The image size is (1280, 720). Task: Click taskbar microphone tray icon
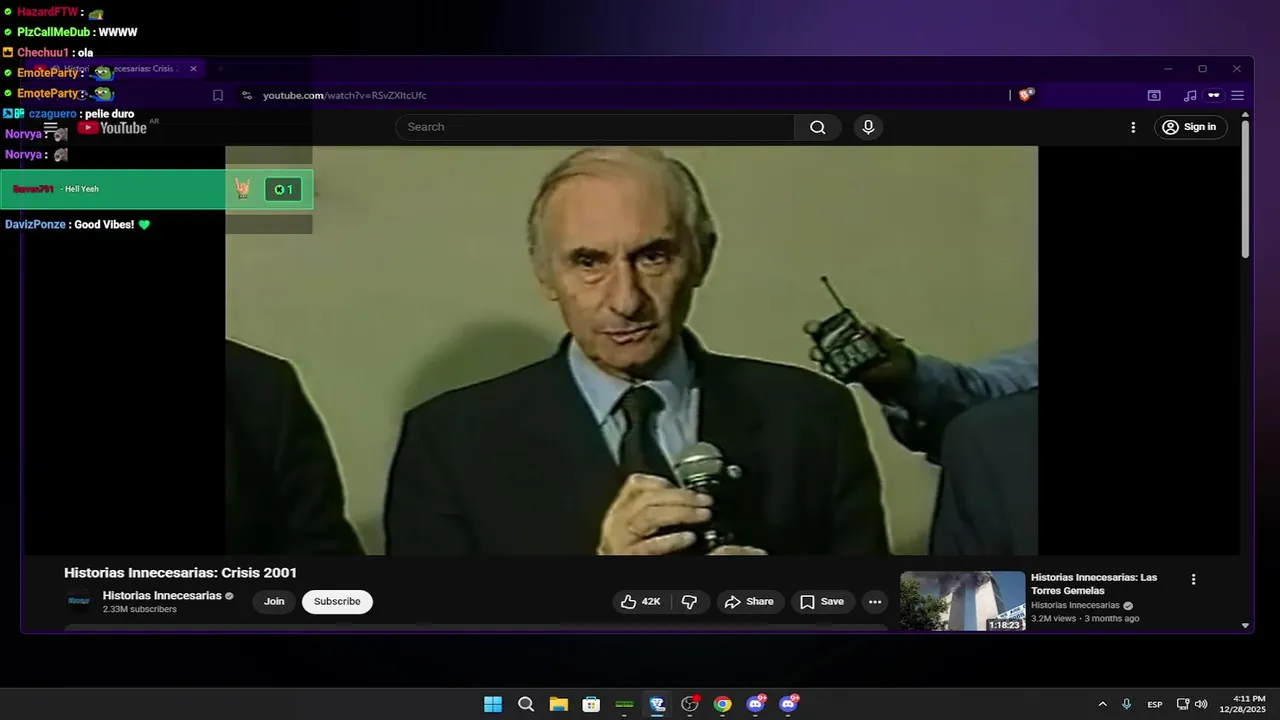(1127, 704)
